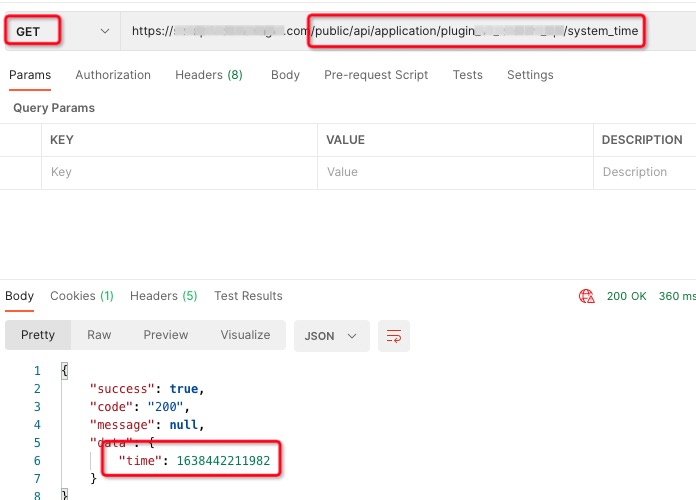
Task: Open the Test Results tab
Action: [x=248, y=296]
